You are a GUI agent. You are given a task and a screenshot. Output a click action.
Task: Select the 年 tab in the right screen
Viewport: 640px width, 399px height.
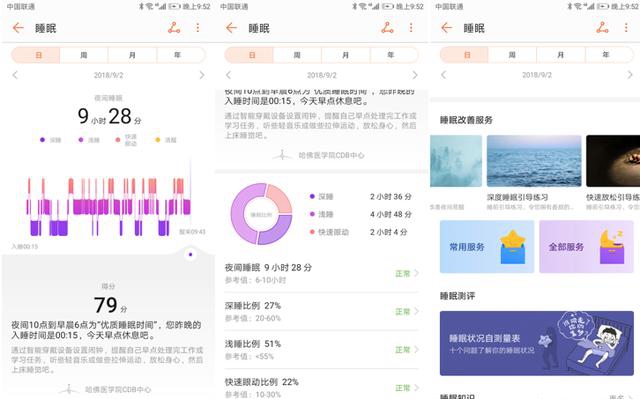click(x=609, y=55)
